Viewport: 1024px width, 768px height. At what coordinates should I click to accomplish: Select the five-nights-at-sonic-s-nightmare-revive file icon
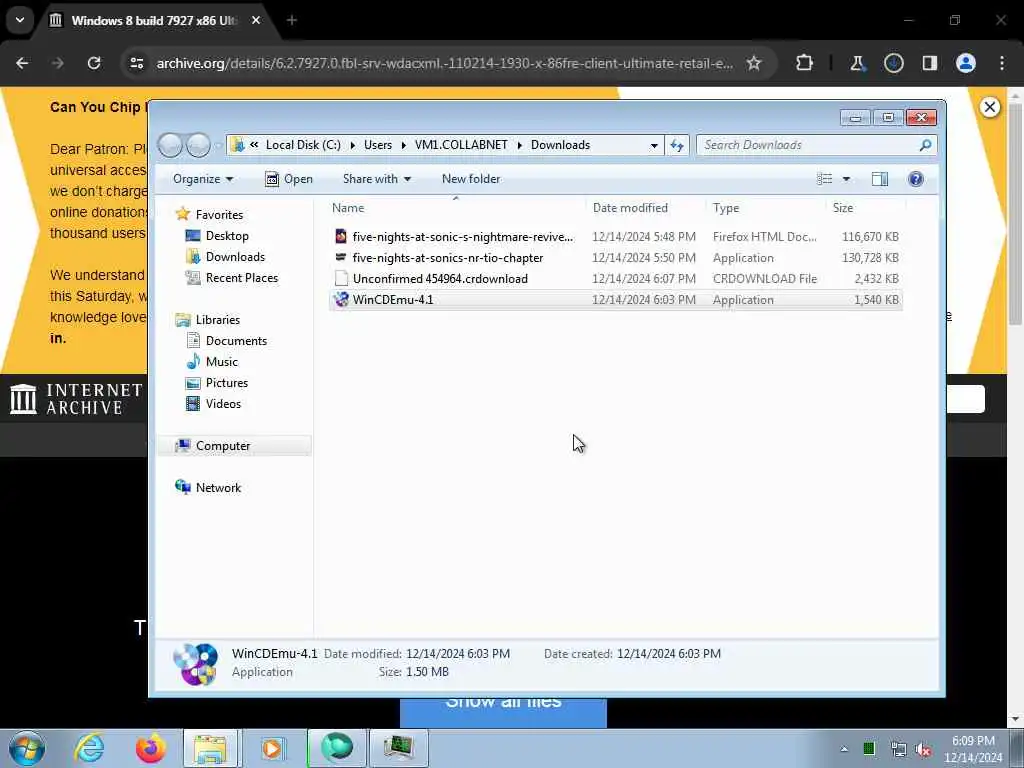[x=341, y=236]
